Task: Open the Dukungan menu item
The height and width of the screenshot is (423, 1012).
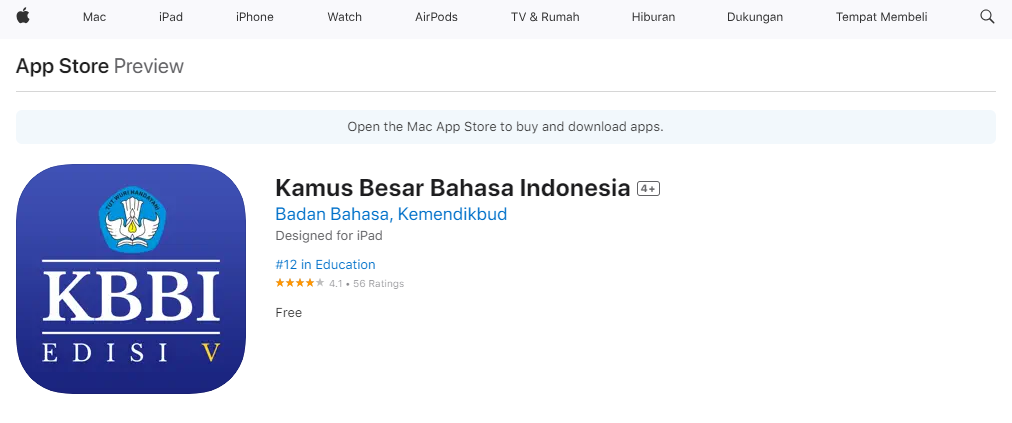Action: point(755,17)
